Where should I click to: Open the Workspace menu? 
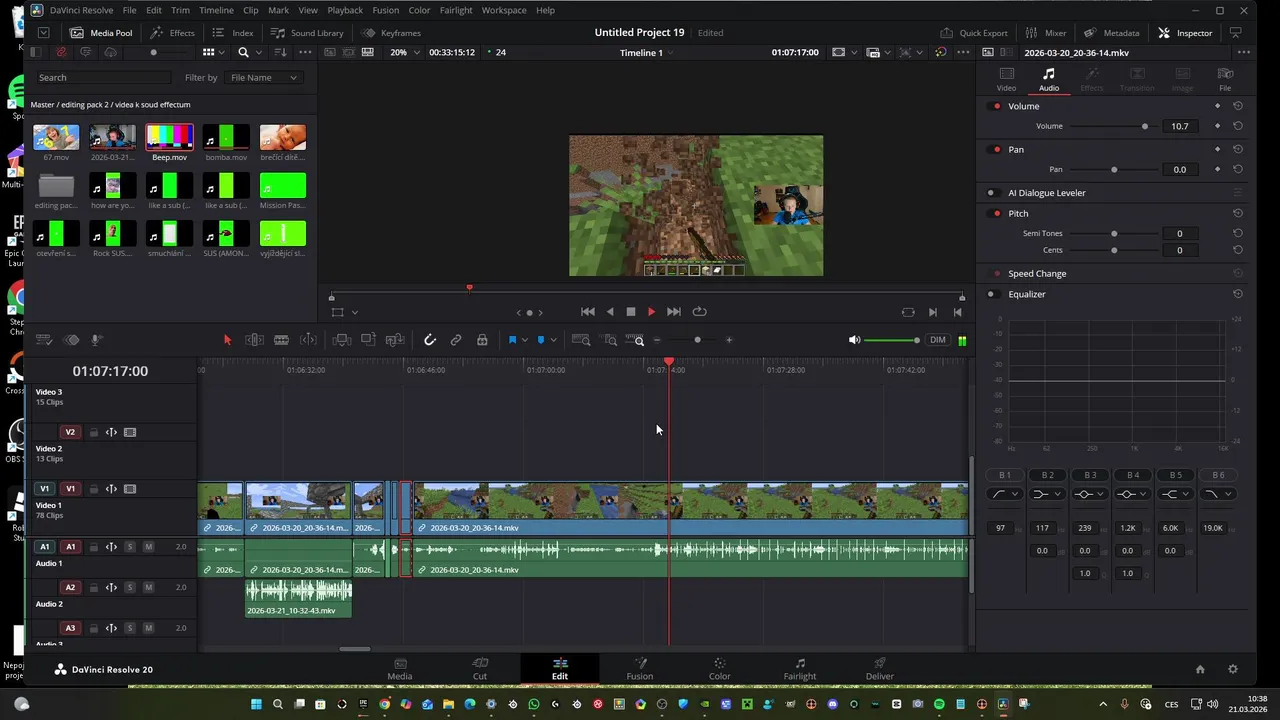(504, 10)
